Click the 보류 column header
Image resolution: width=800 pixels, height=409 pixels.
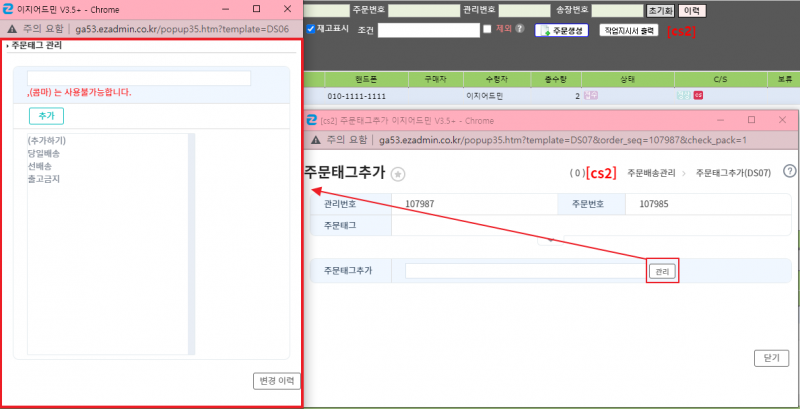tap(784, 80)
